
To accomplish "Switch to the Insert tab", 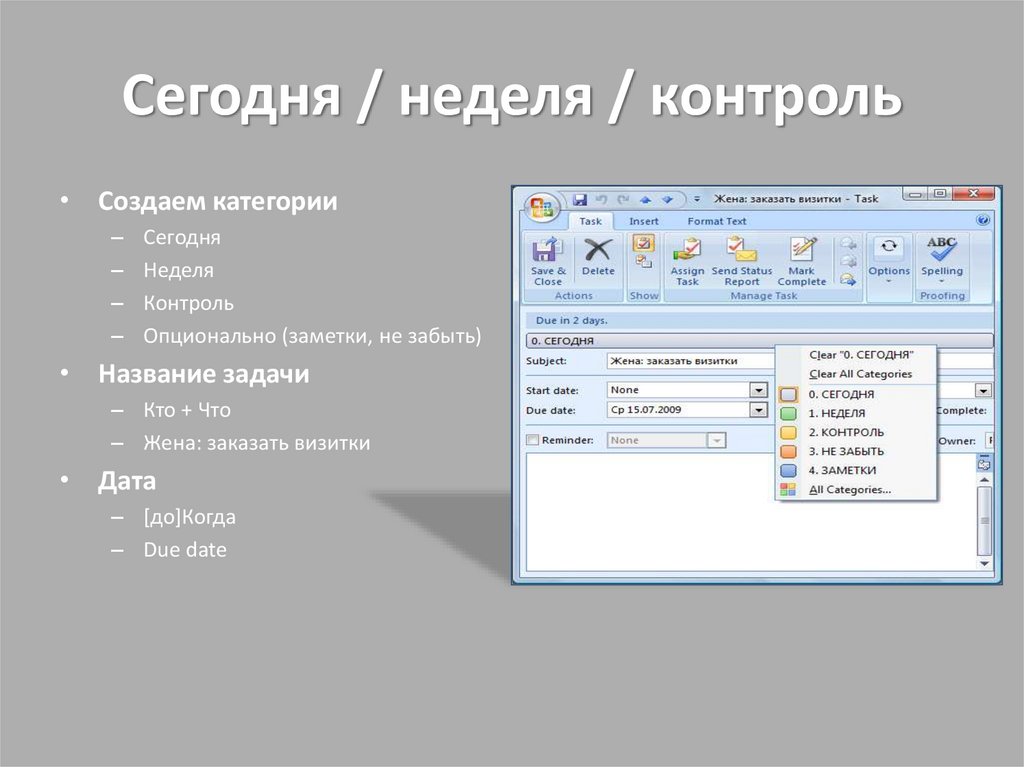I will click(x=643, y=221).
